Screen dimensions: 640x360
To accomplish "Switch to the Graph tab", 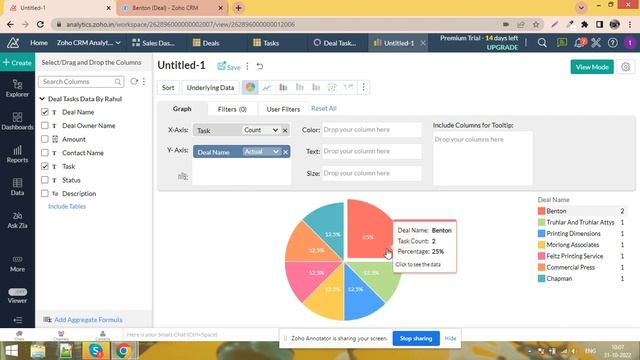I will coord(182,109).
